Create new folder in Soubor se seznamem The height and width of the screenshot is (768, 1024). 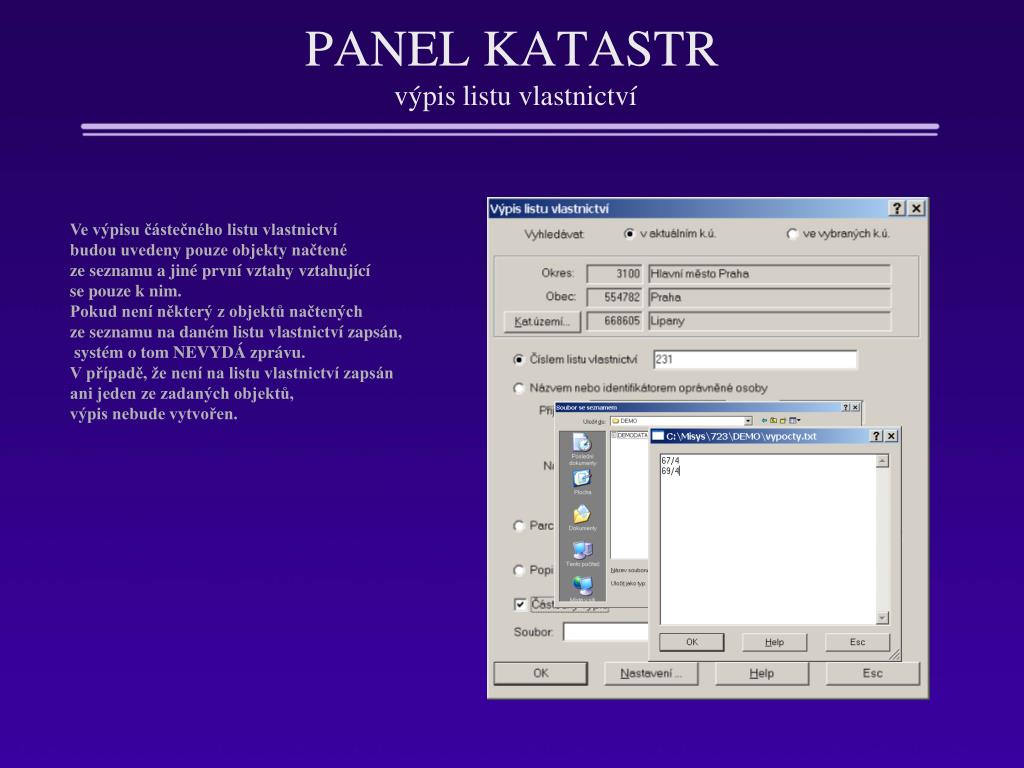pos(782,421)
